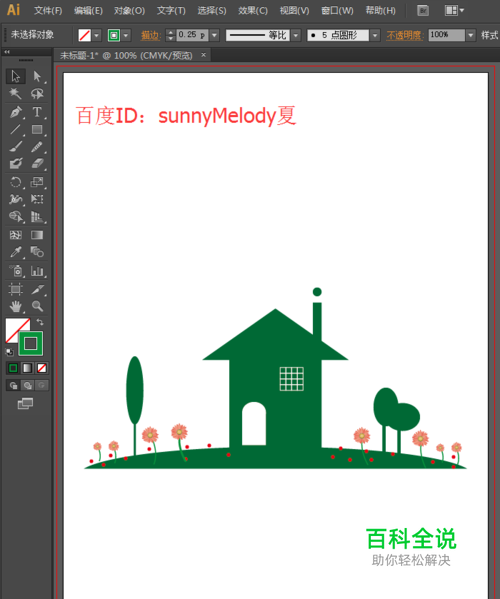
Task: Select the Pen tool
Action: pos(16,112)
